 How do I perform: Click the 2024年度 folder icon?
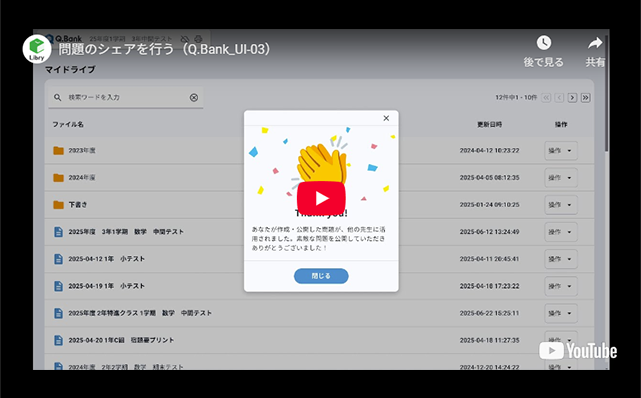point(58,178)
